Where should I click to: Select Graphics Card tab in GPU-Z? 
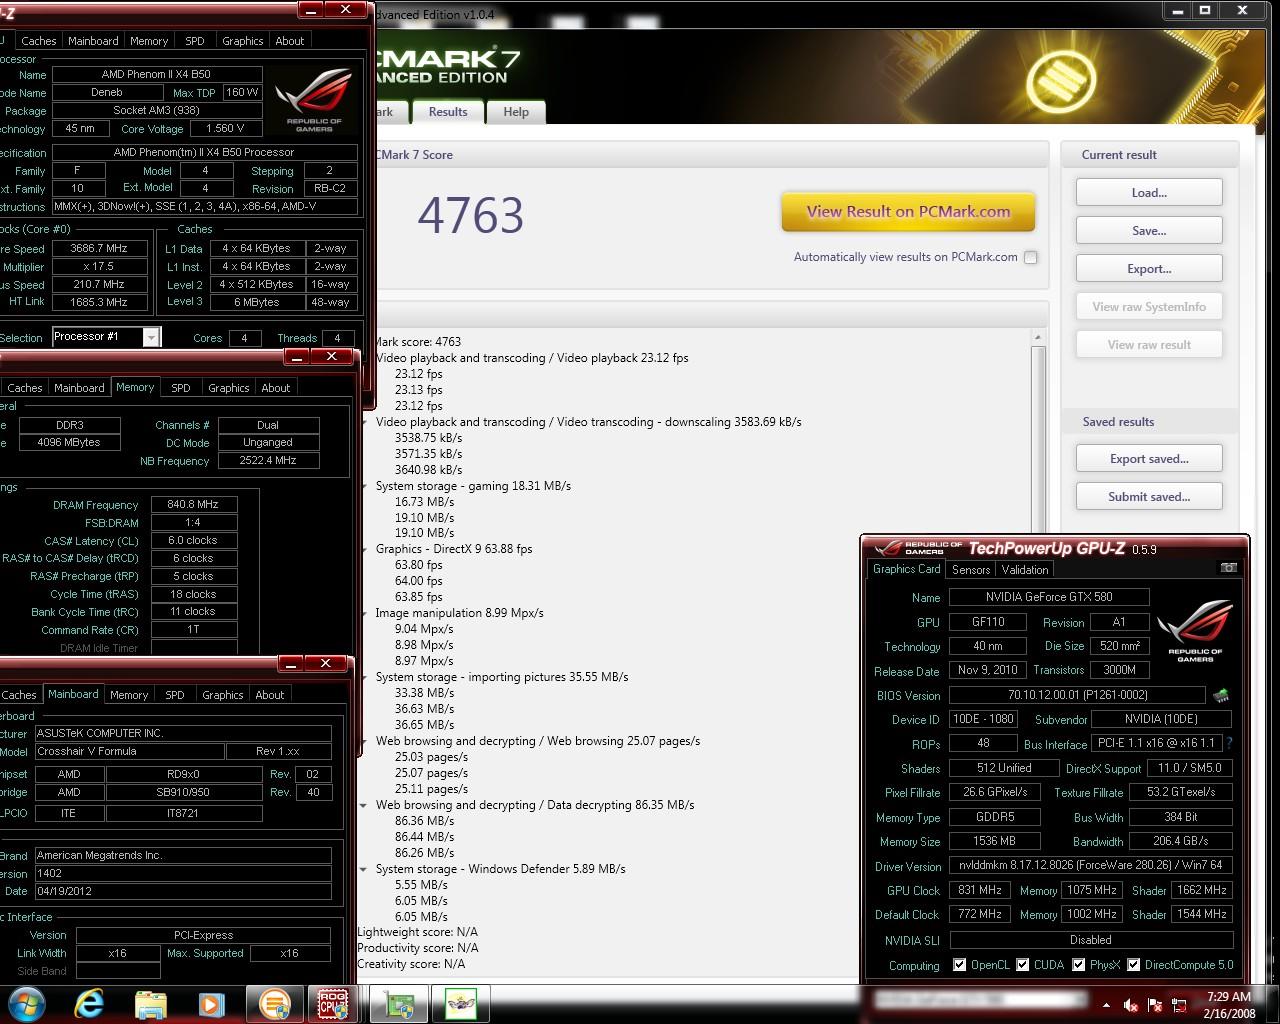click(907, 569)
